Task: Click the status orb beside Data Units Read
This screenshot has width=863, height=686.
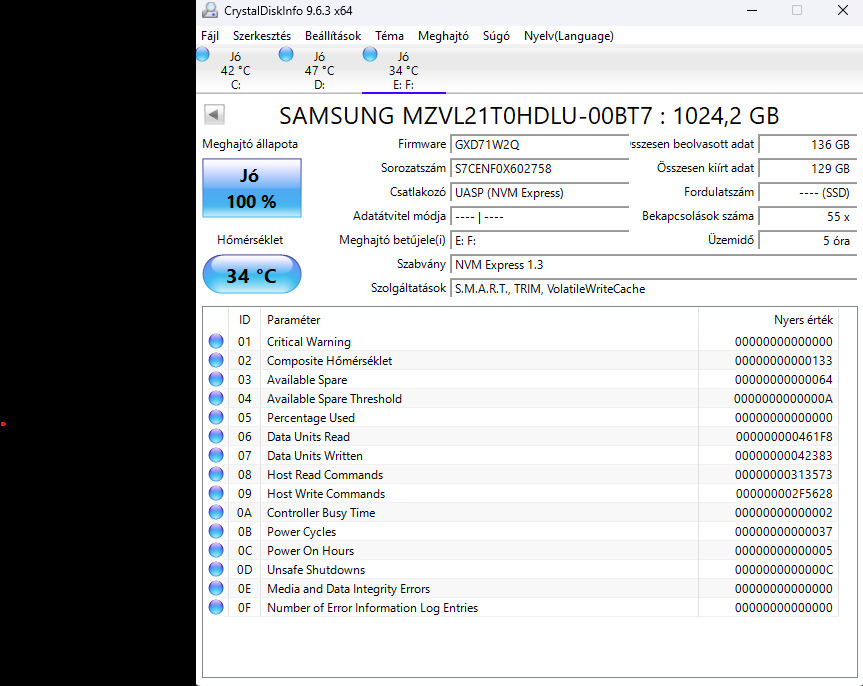Action: [x=216, y=437]
